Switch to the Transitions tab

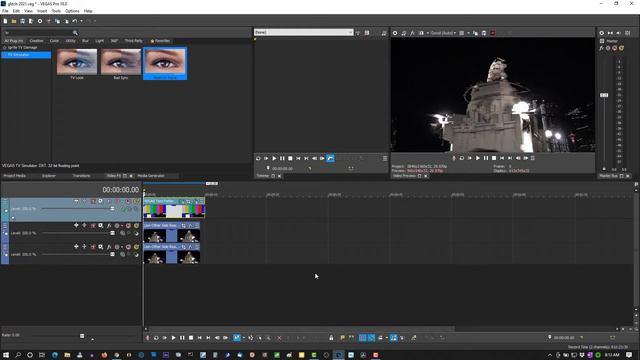pos(81,176)
